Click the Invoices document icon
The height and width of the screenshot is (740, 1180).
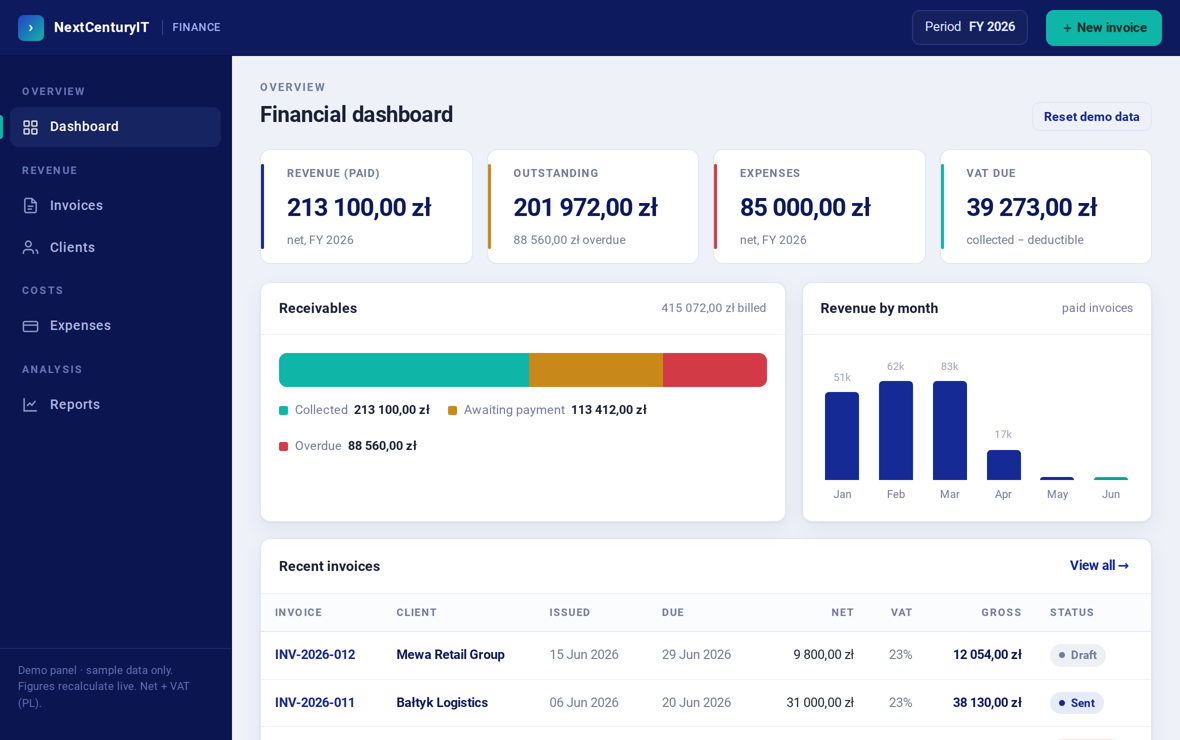point(30,206)
